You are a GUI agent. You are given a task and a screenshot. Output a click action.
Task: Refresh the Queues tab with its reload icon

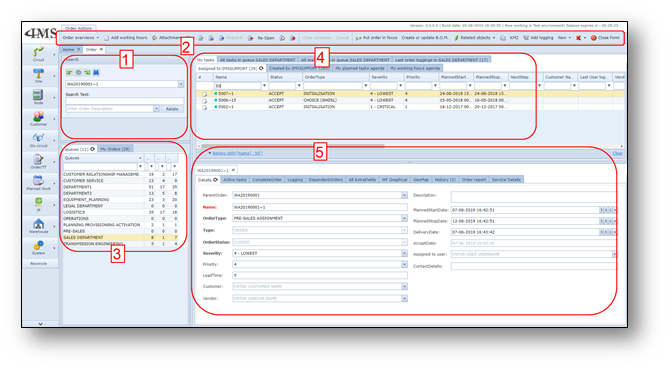tap(92, 149)
